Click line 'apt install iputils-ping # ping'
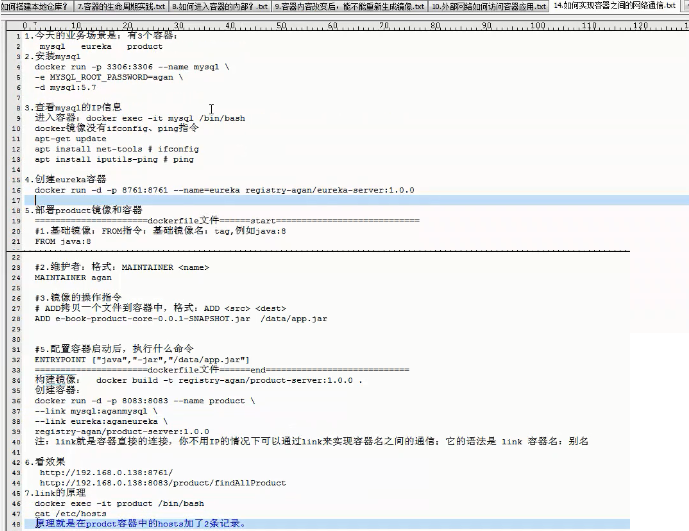 point(114,160)
